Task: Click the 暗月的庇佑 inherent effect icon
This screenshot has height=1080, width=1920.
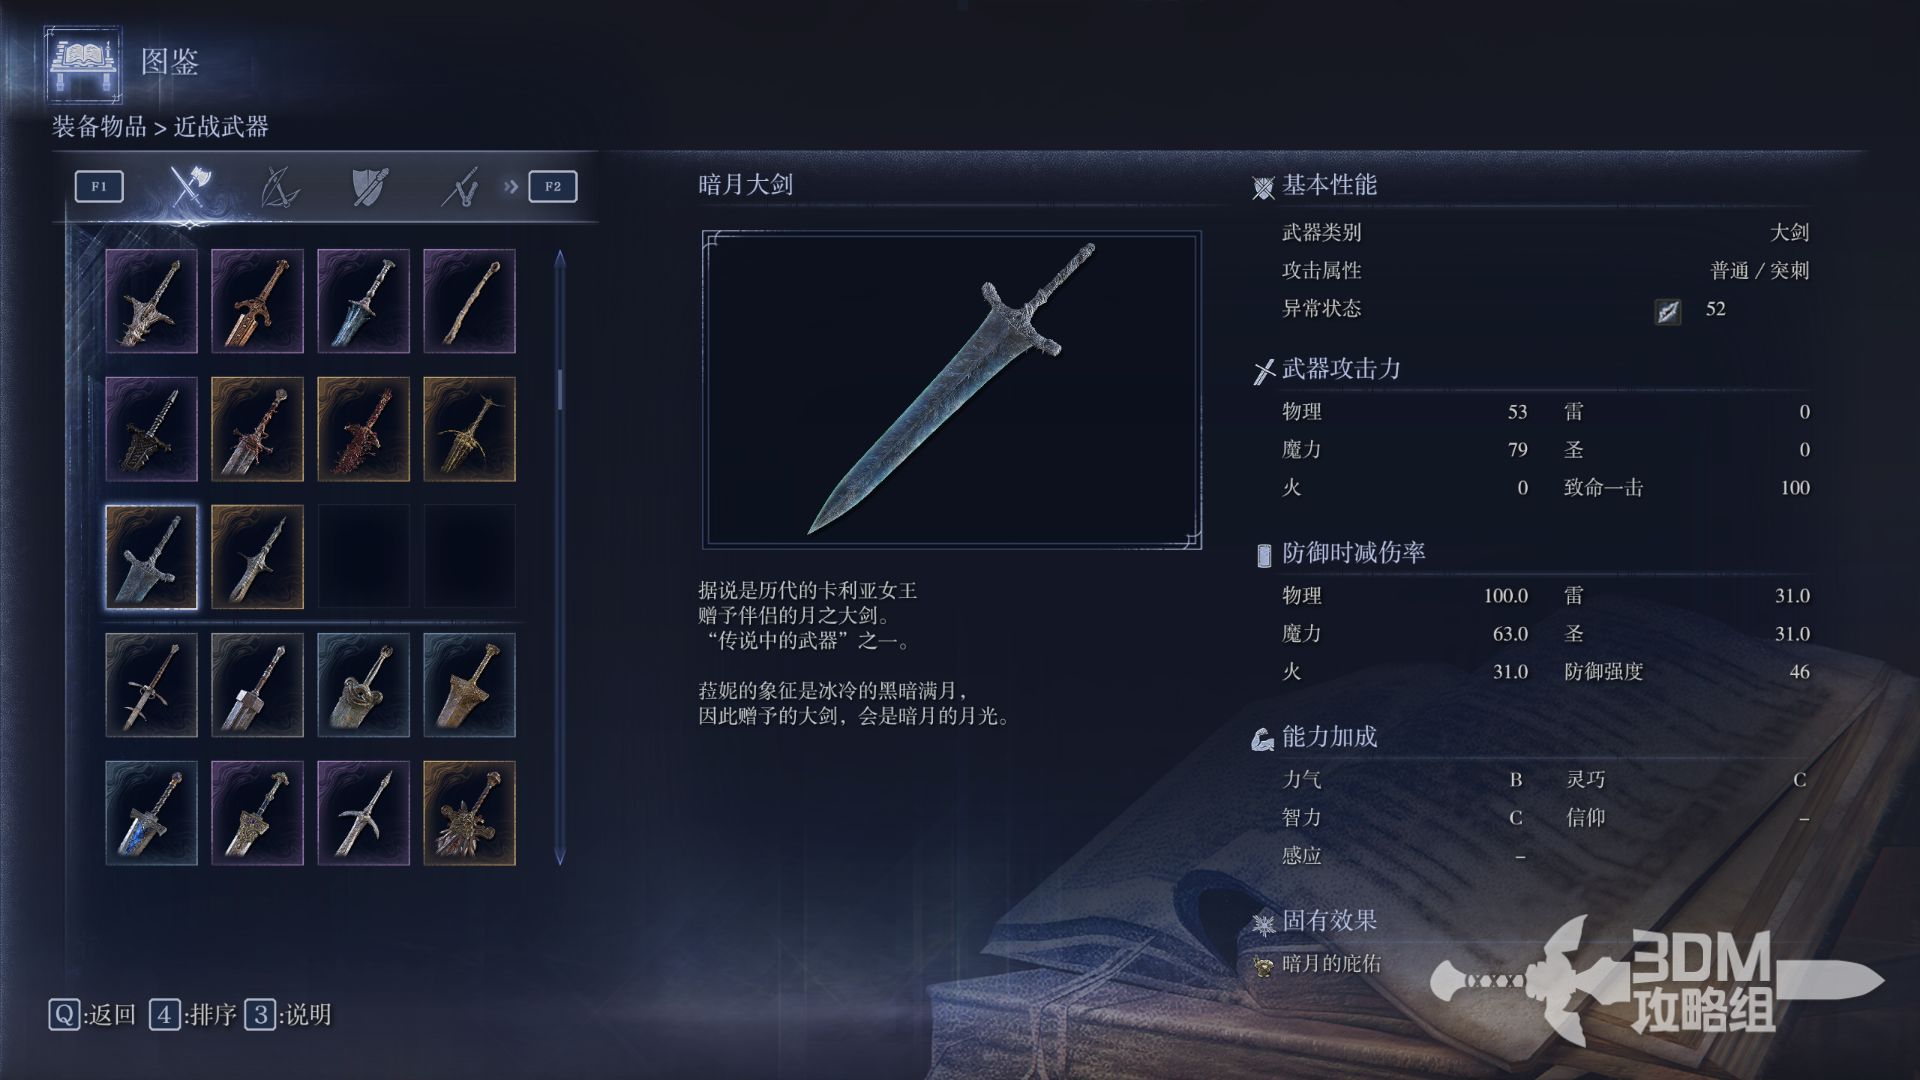Action: [x=1263, y=966]
